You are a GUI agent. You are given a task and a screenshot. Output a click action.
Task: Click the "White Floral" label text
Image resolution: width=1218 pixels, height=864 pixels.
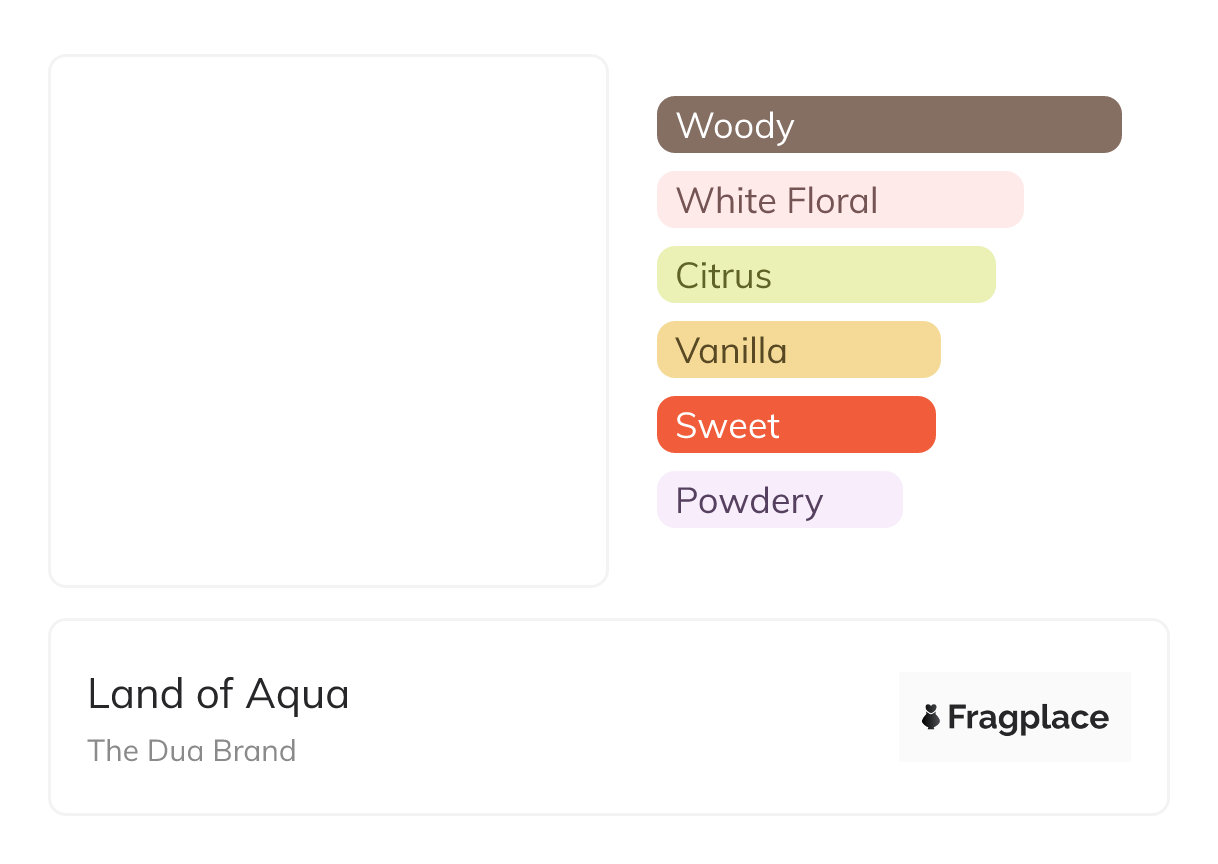(776, 201)
